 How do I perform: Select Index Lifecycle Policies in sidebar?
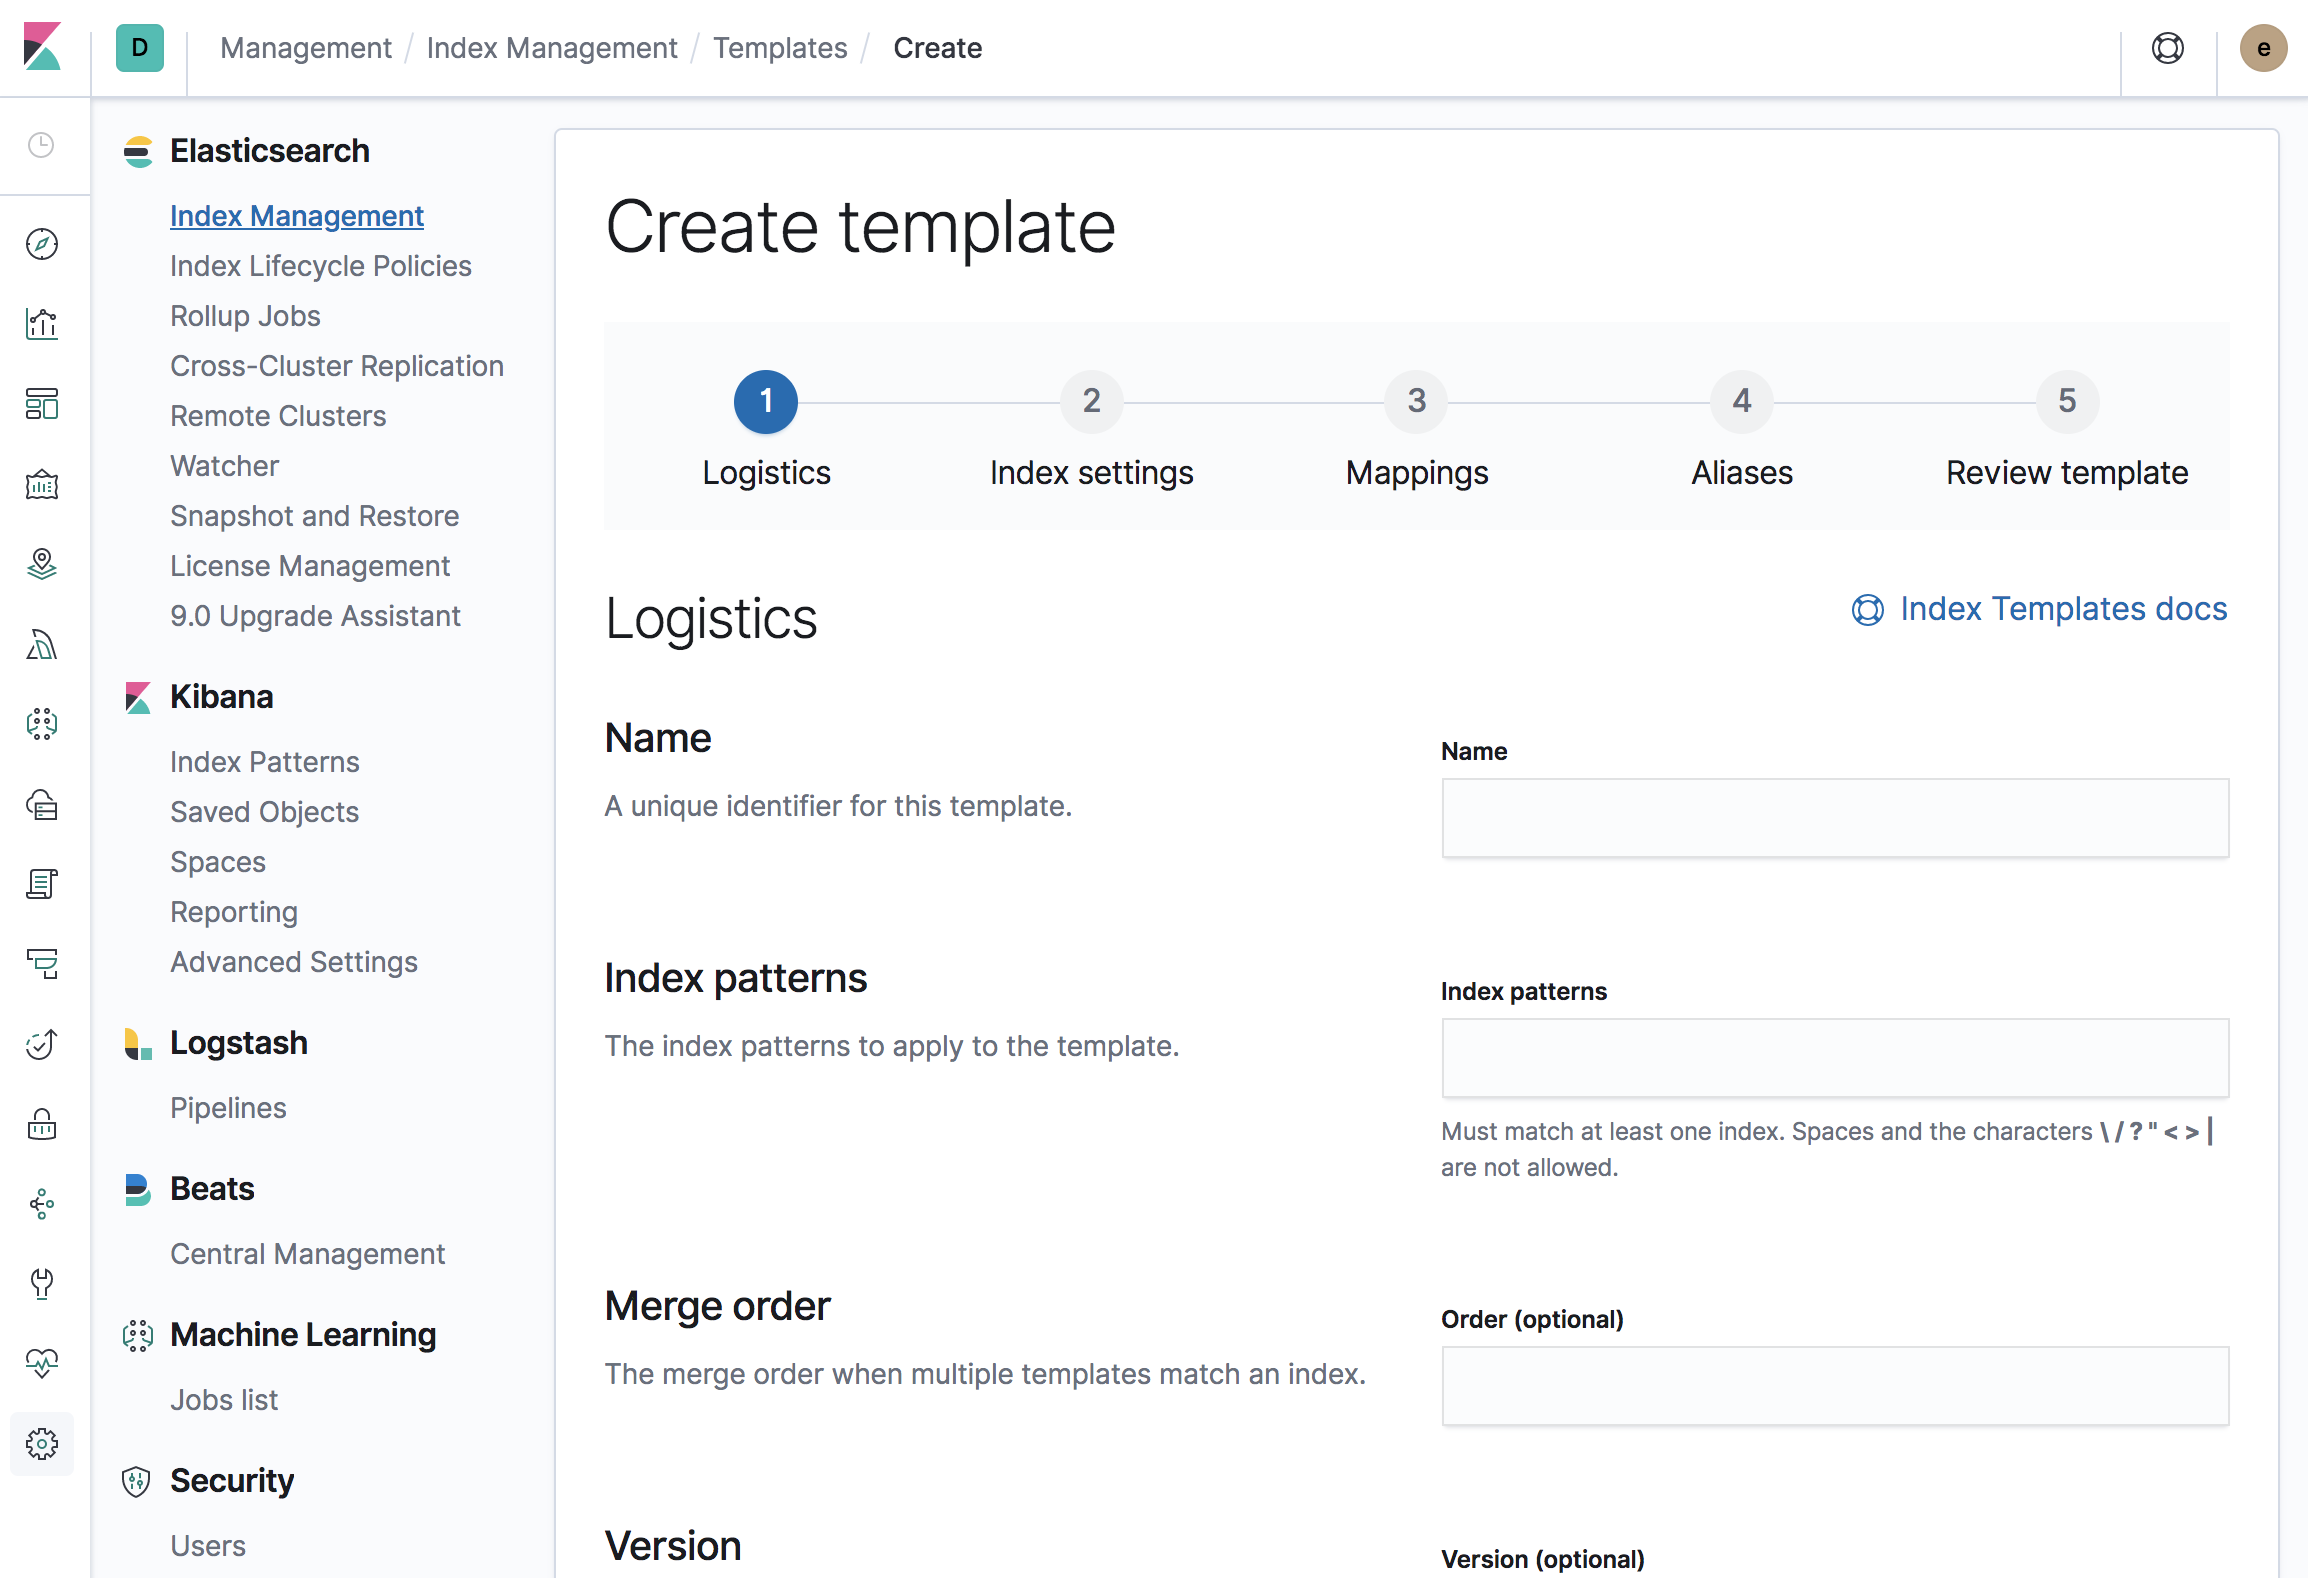(320, 266)
